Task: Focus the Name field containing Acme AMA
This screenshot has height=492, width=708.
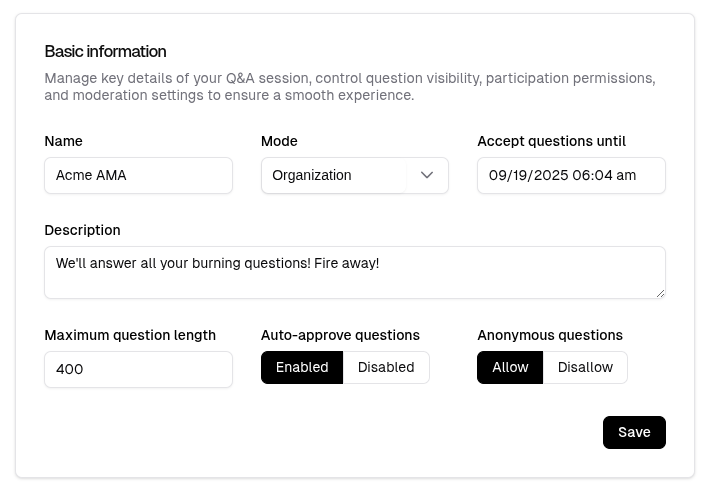Action: point(138,175)
